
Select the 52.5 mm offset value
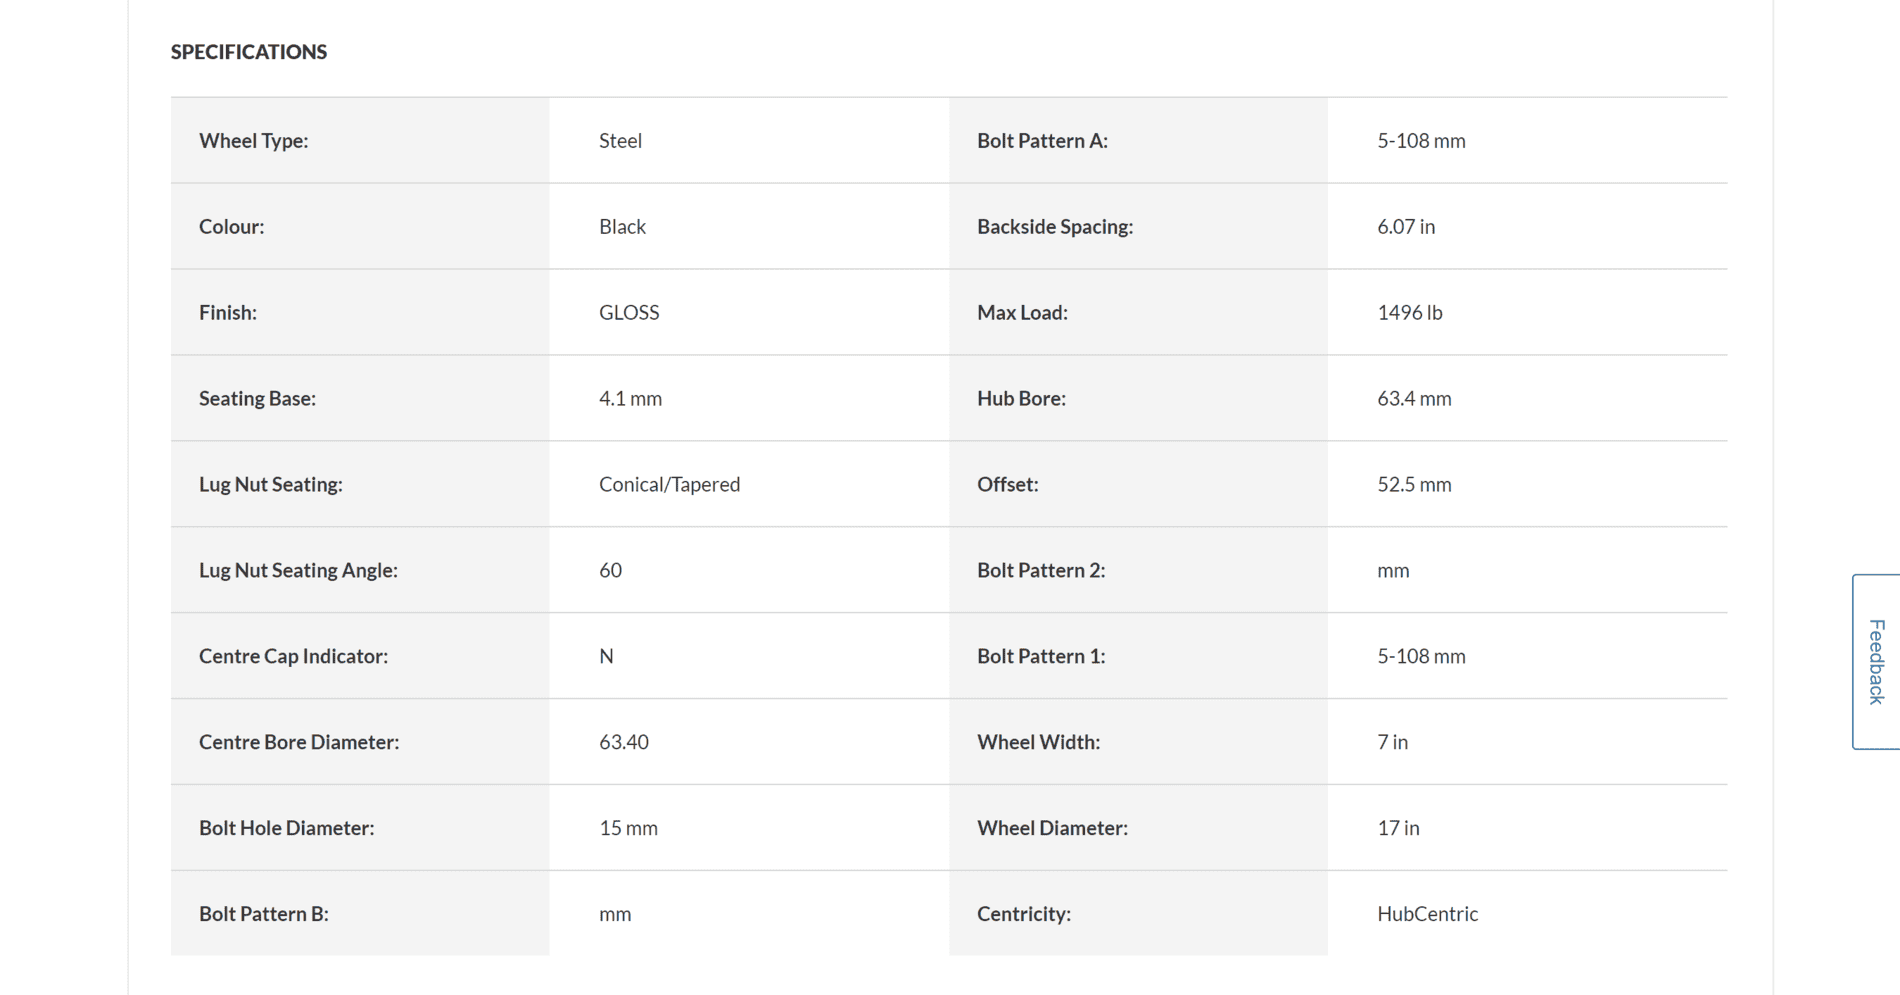click(1414, 485)
